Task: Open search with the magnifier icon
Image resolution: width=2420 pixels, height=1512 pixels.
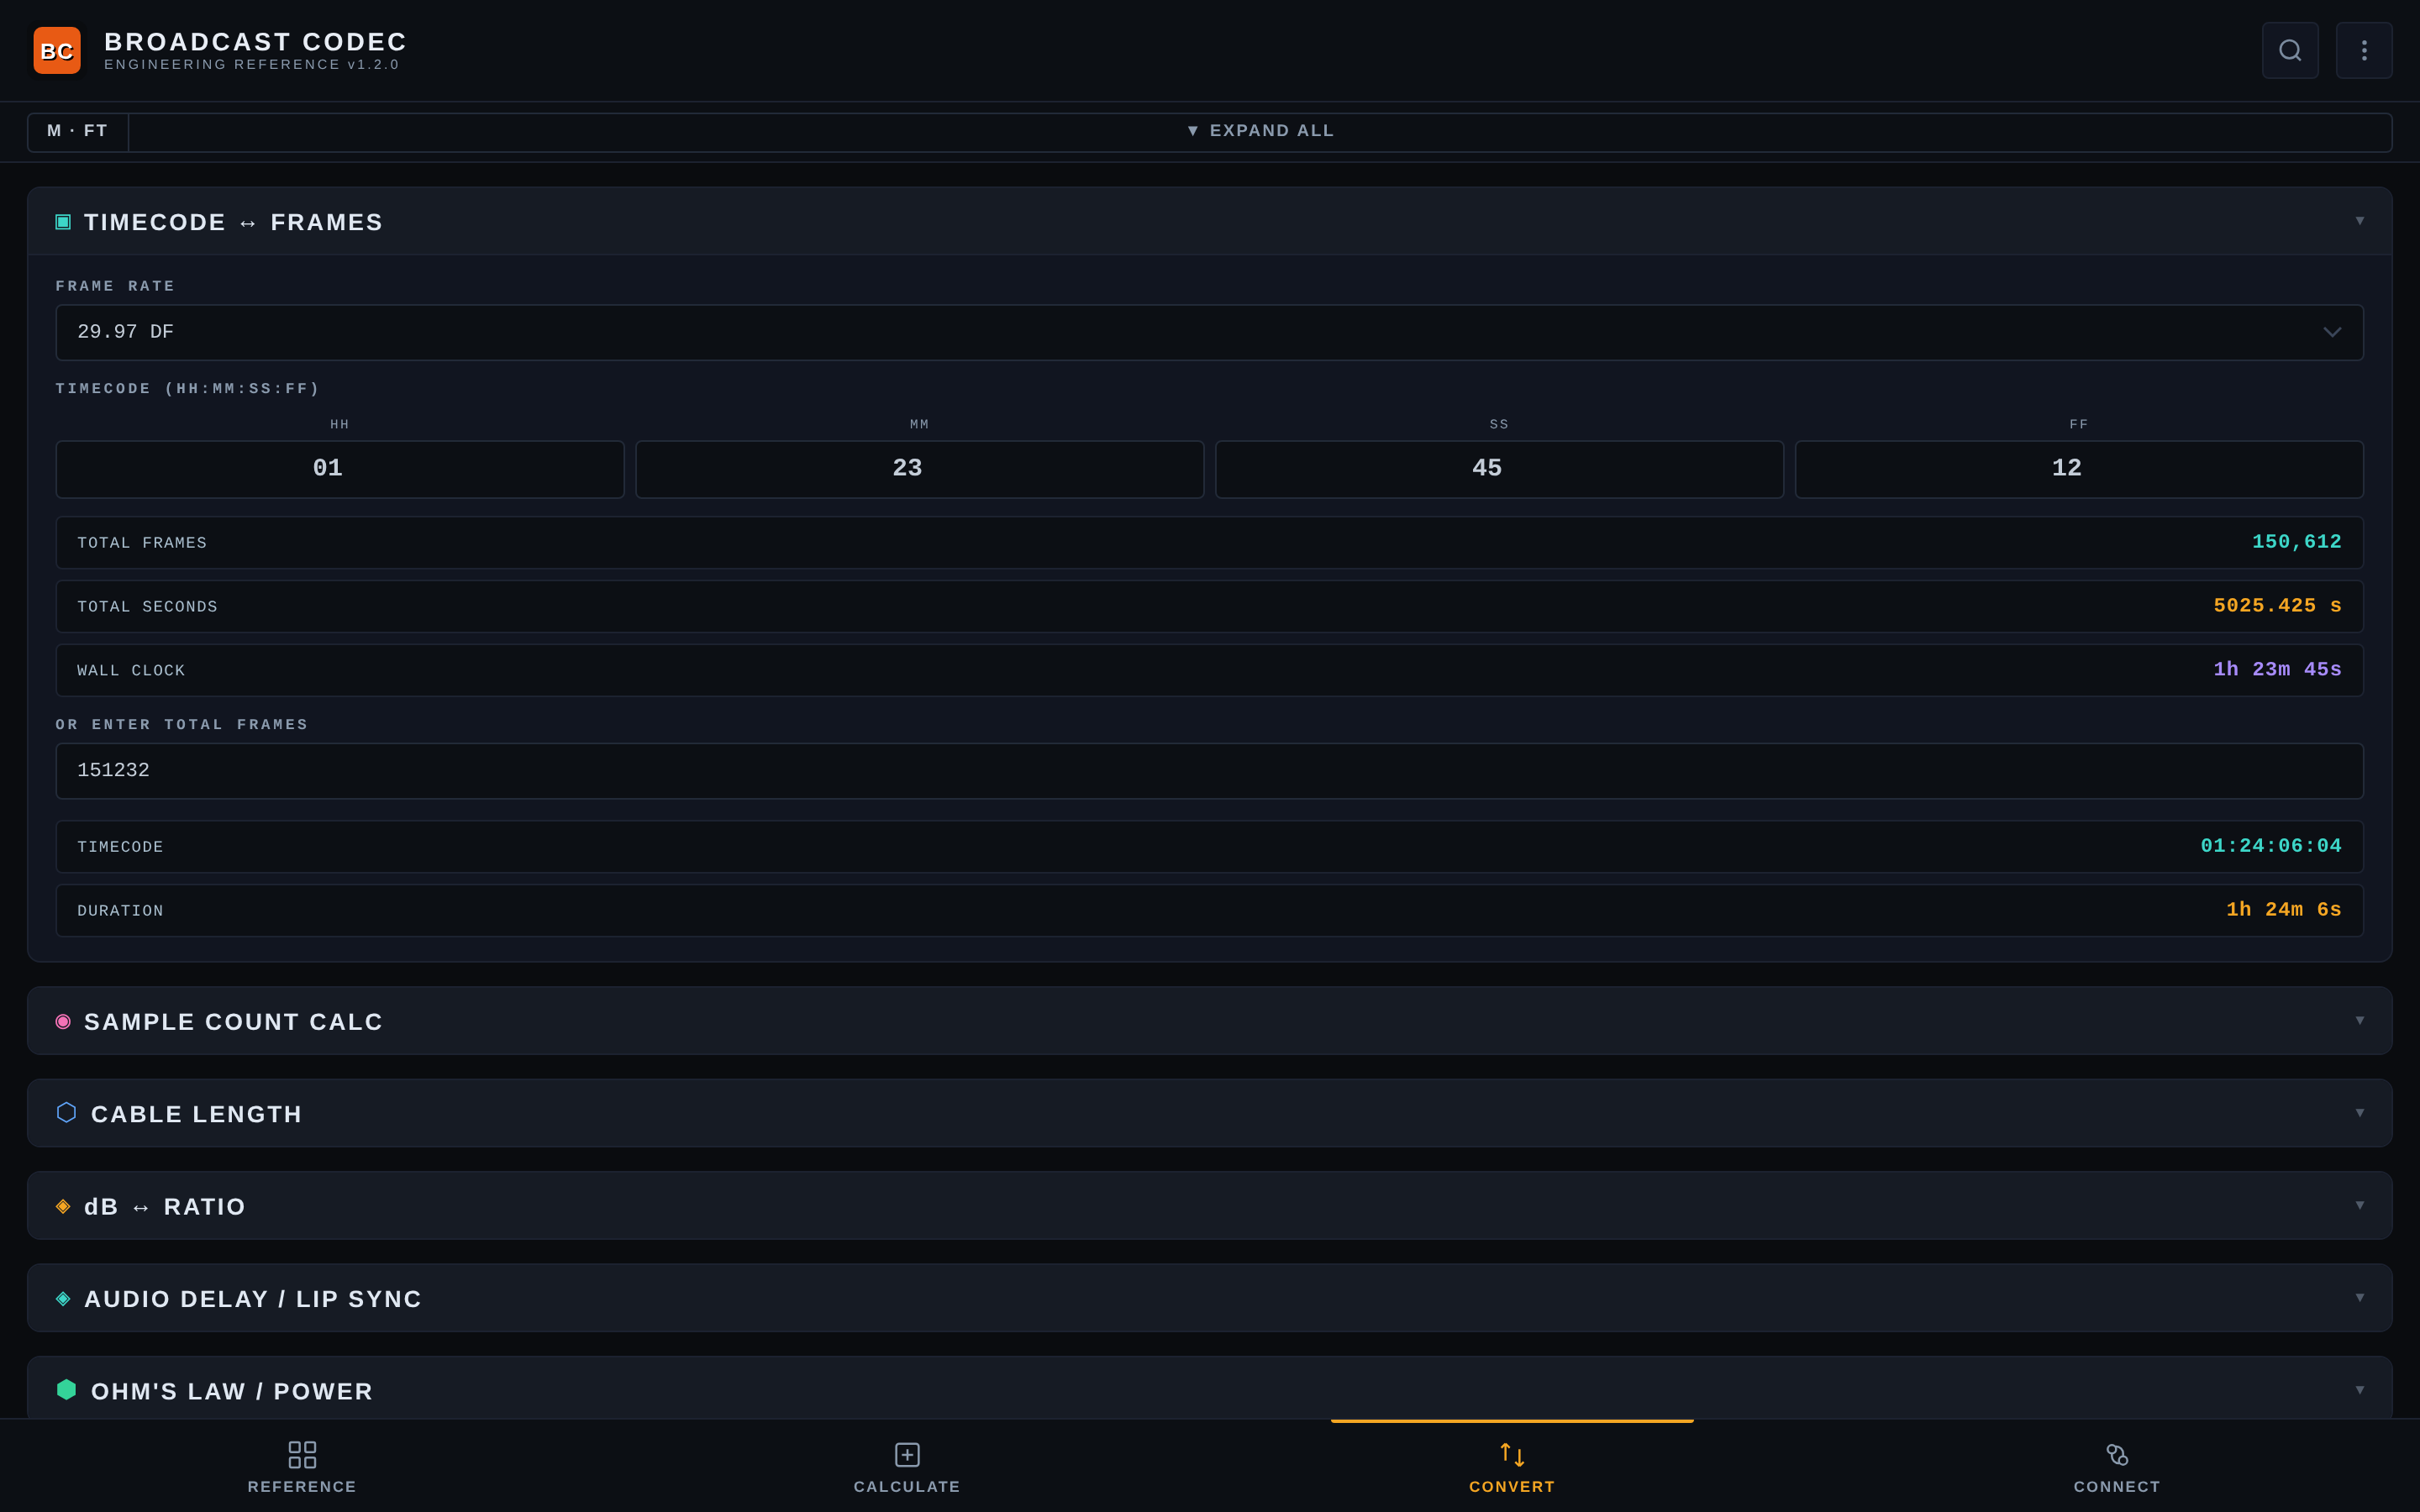Action: [x=2290, y=50]
